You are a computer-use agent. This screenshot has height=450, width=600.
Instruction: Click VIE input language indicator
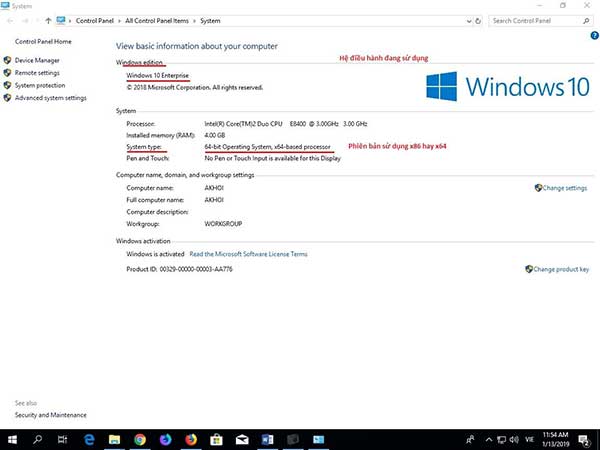(x=529, y=439)
